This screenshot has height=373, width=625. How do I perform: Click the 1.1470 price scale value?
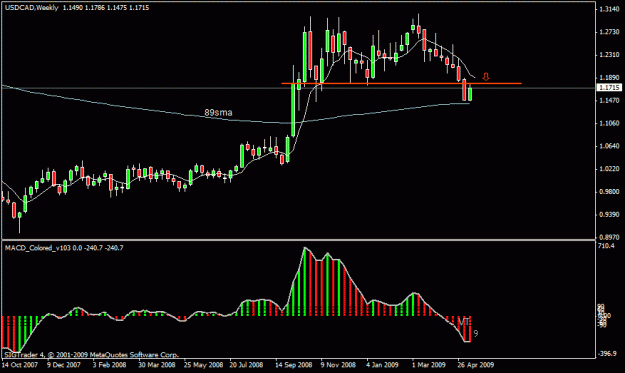(609, 101)
